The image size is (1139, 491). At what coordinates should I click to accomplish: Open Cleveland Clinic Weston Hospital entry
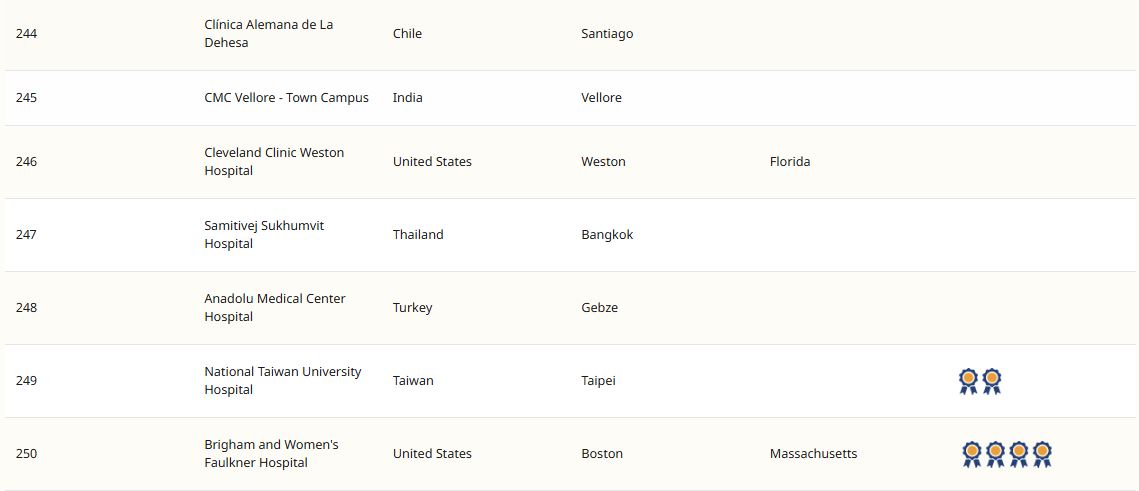coord(274,162)
